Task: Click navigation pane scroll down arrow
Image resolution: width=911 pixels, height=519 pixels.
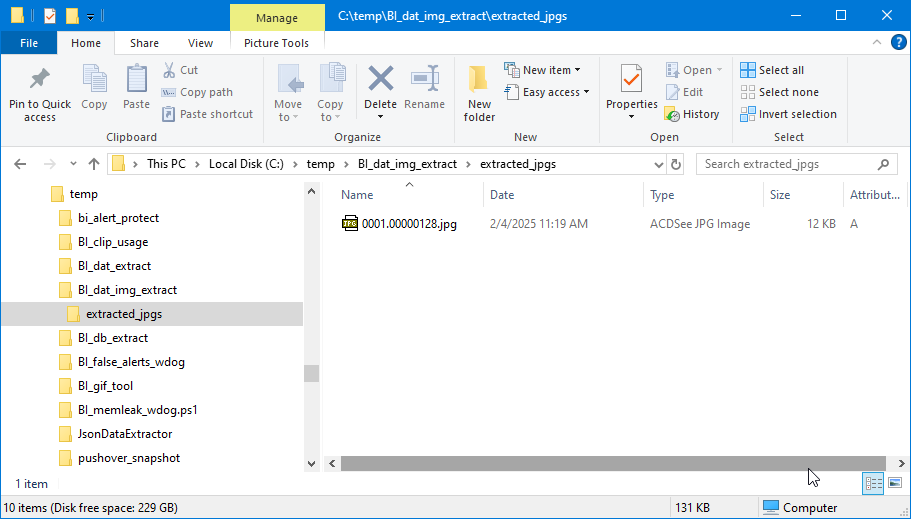Action: pyautogui.click(x=311, y=463)
